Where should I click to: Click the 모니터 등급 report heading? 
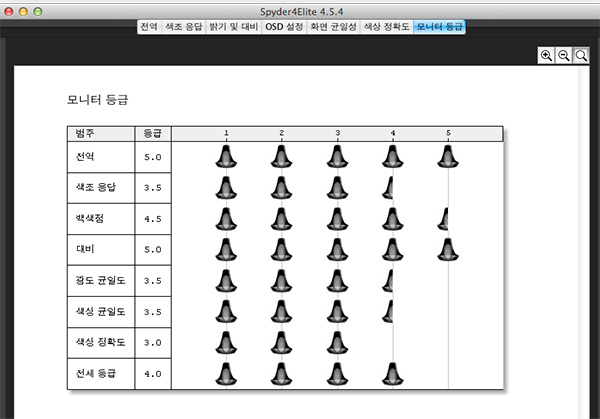96,100
